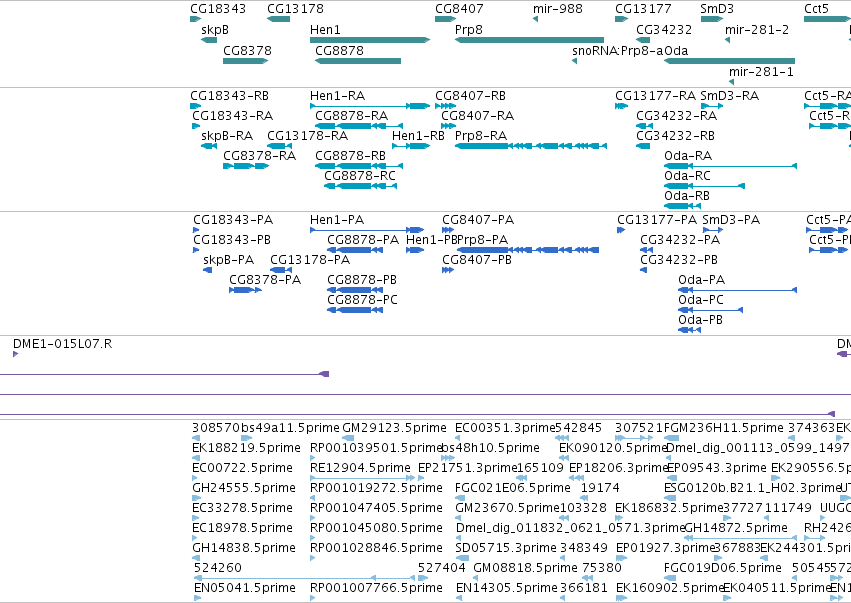Click the CG13178-RA transcript label
Screen dimensions: 851x603
[308, 136]
